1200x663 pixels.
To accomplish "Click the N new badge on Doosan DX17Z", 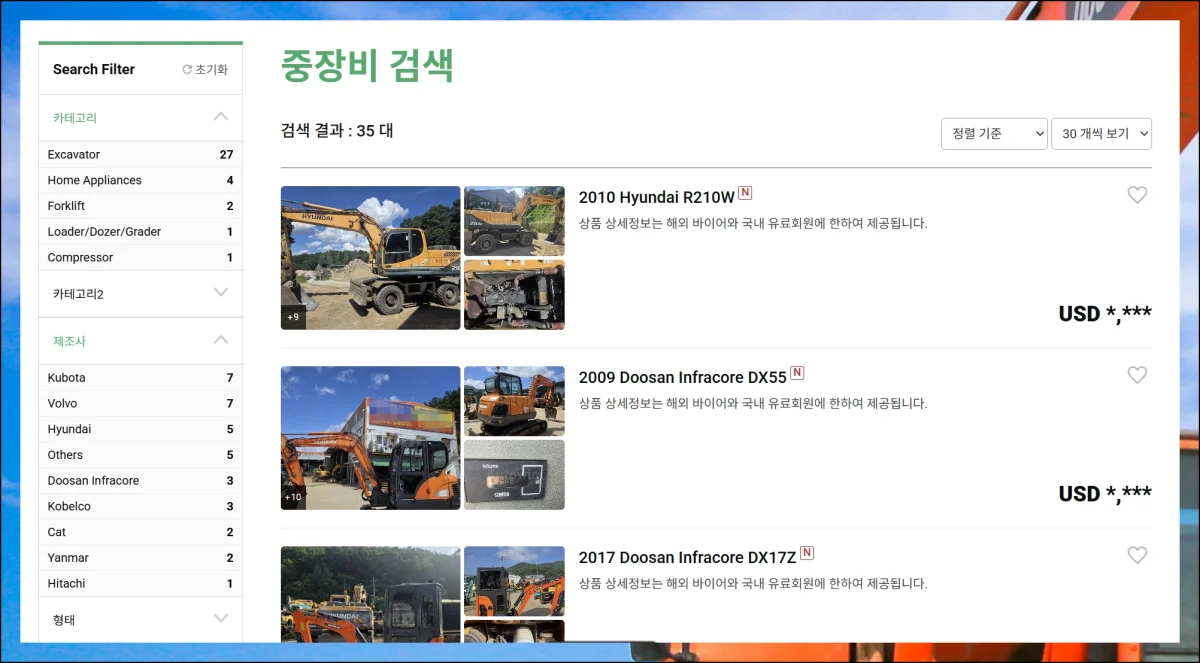I will 807,553.
